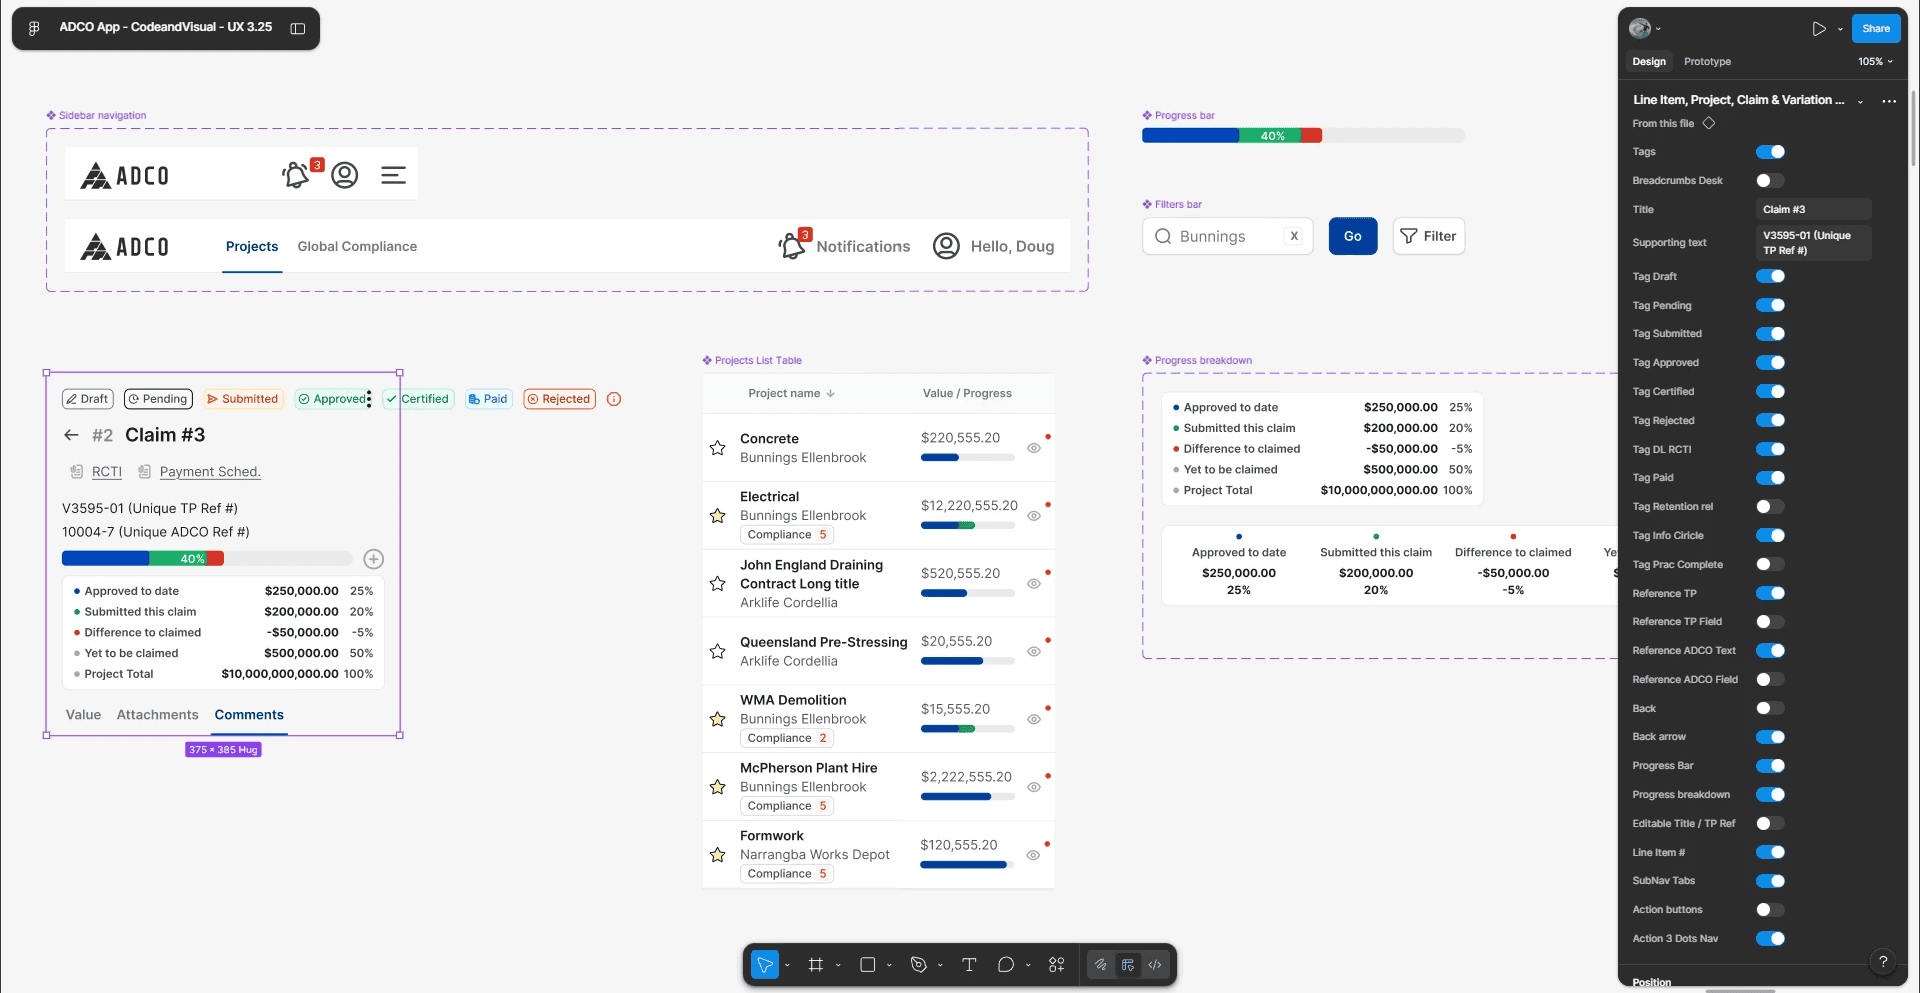Click the Filter button
This screenshot has width=1920, height=993.
pyautogui.click(x=1428, y=236)
